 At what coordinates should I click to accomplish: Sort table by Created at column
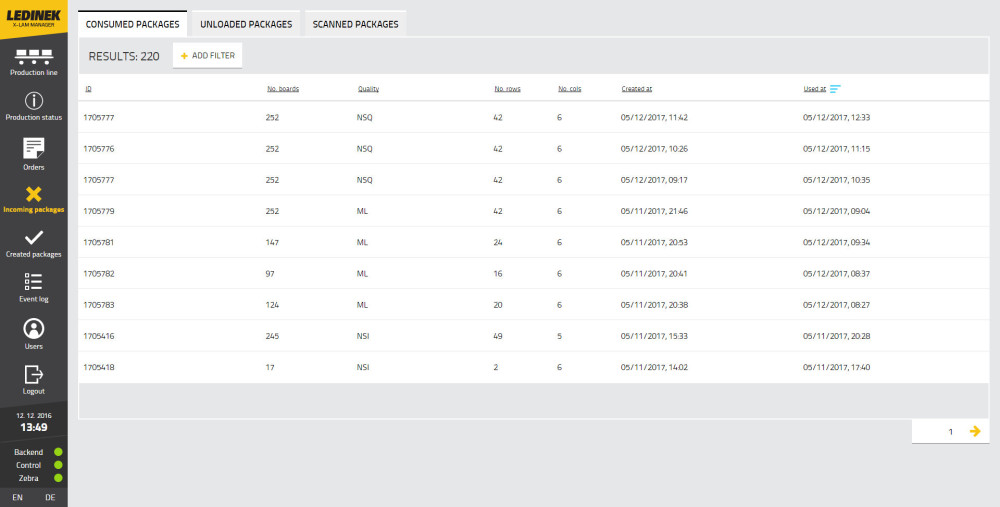636,89
